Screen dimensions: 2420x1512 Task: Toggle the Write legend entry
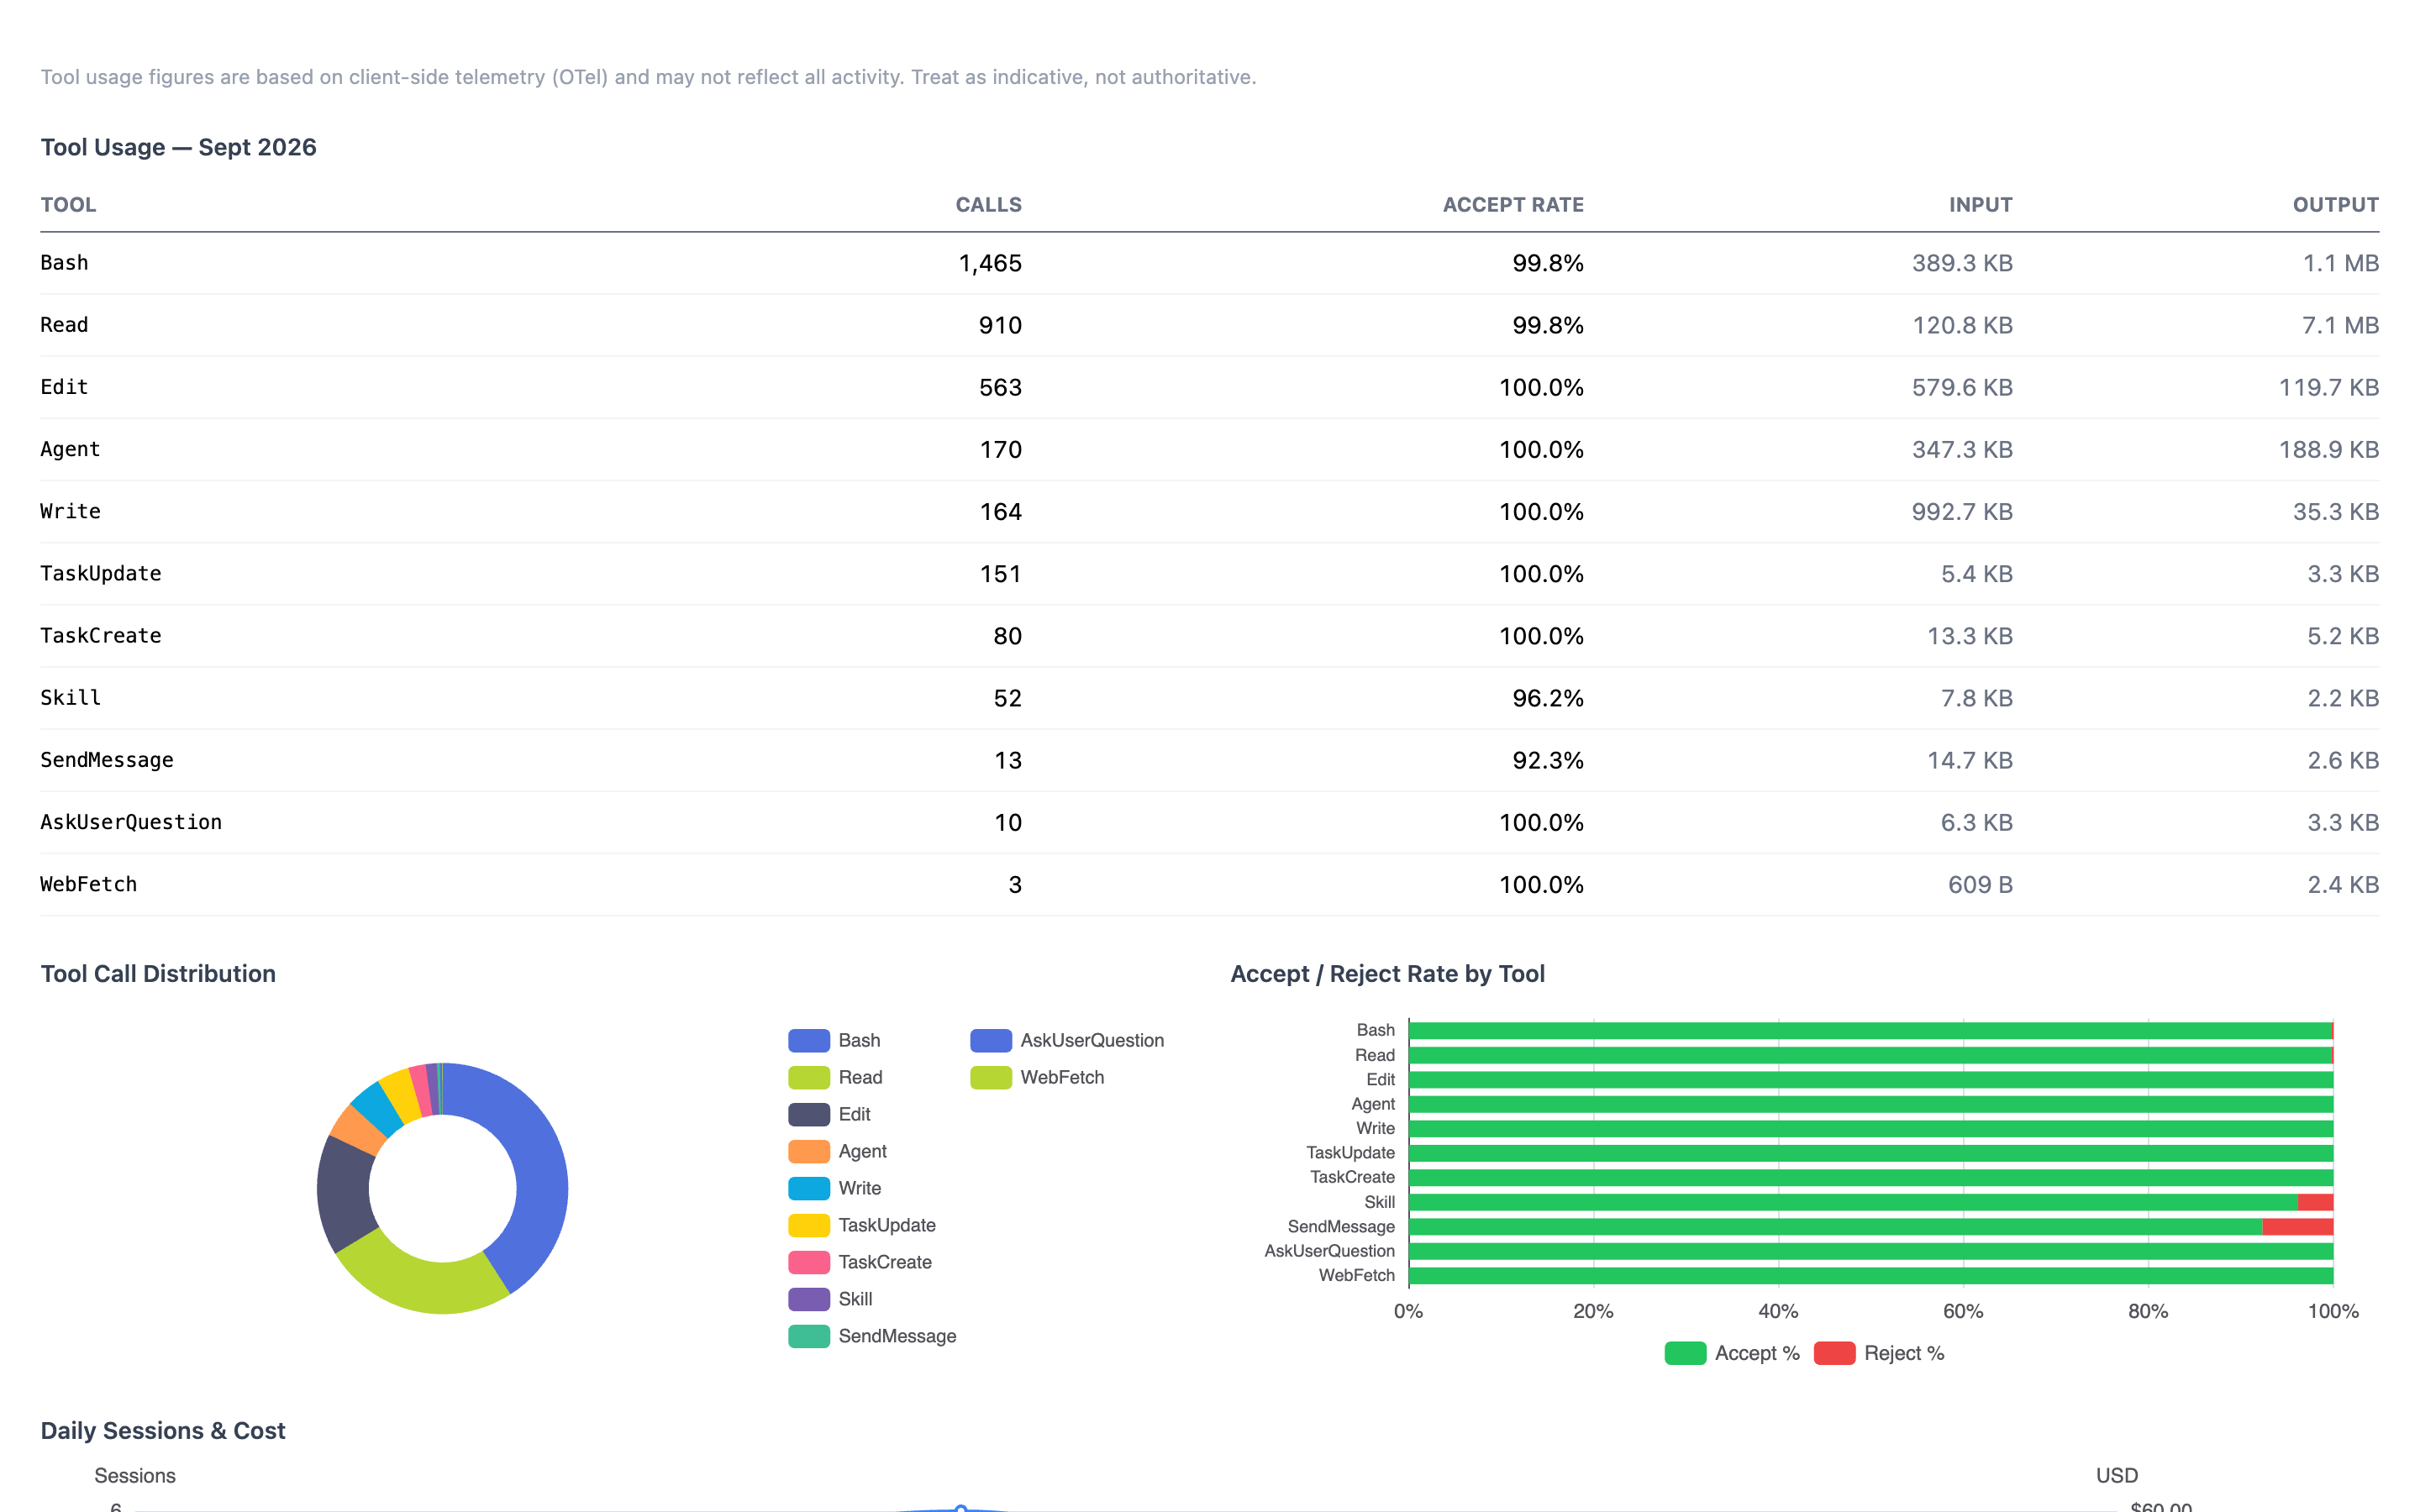(834, 1188)
